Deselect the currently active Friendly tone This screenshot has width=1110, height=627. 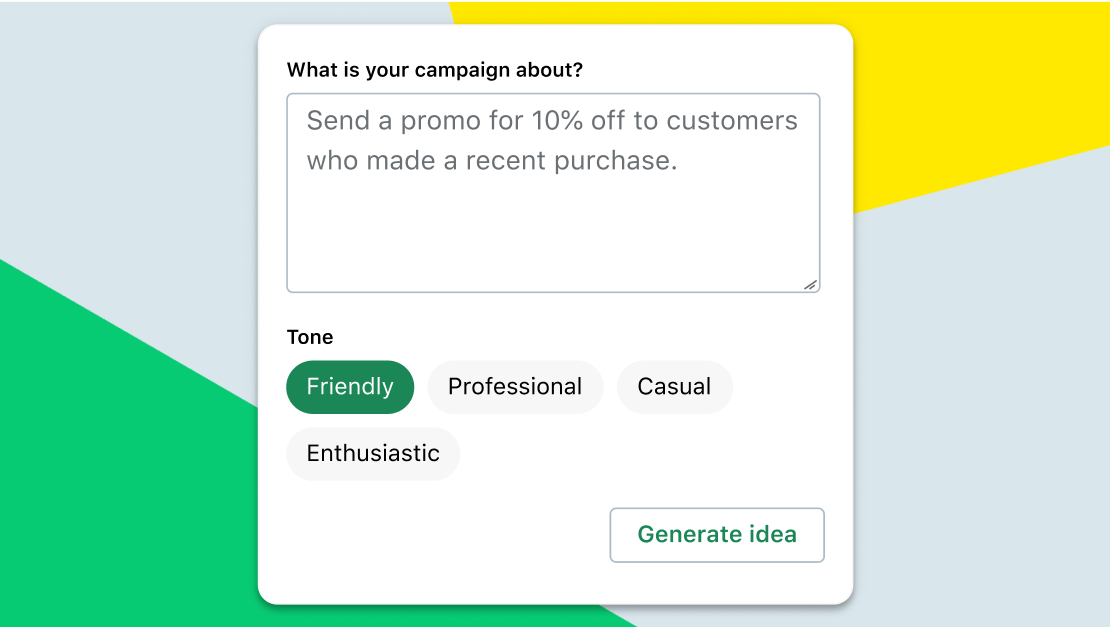click(x=350, y=387)
